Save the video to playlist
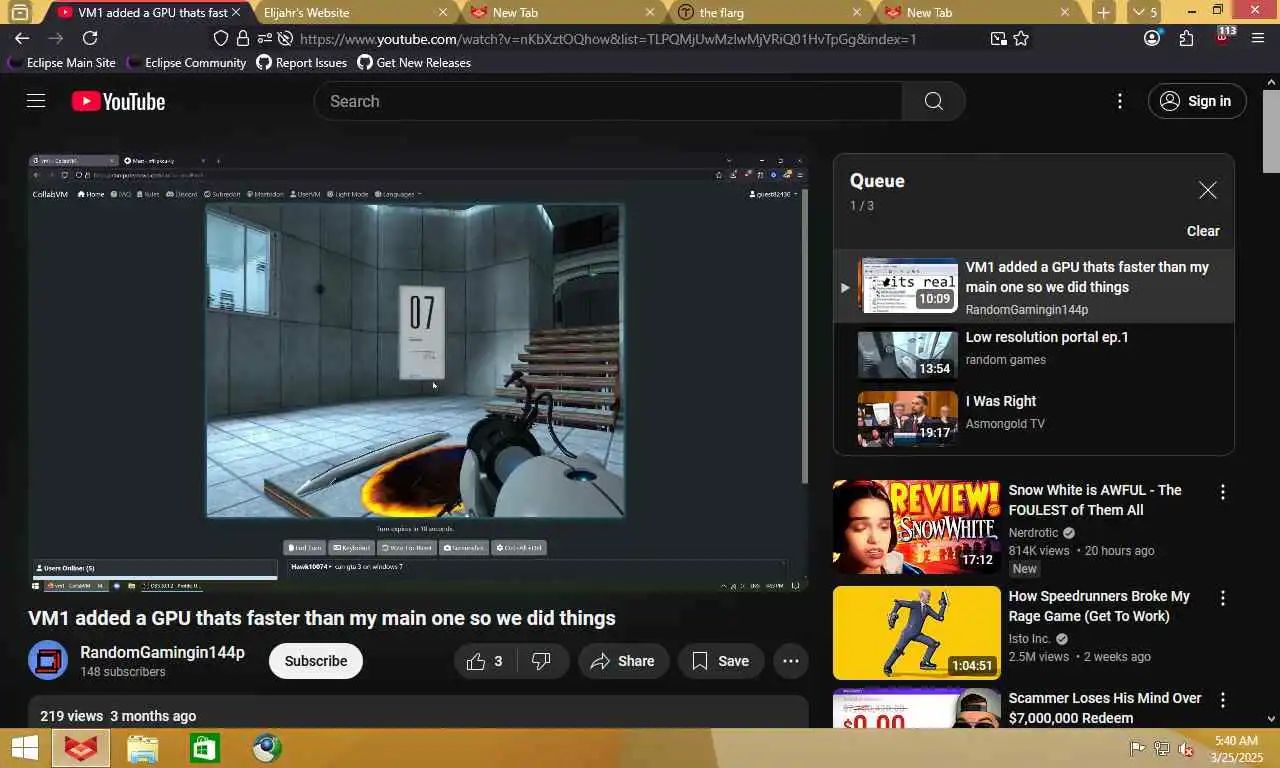The height and width of the screenshot is (768, 1280). click(x=720, y=661)
